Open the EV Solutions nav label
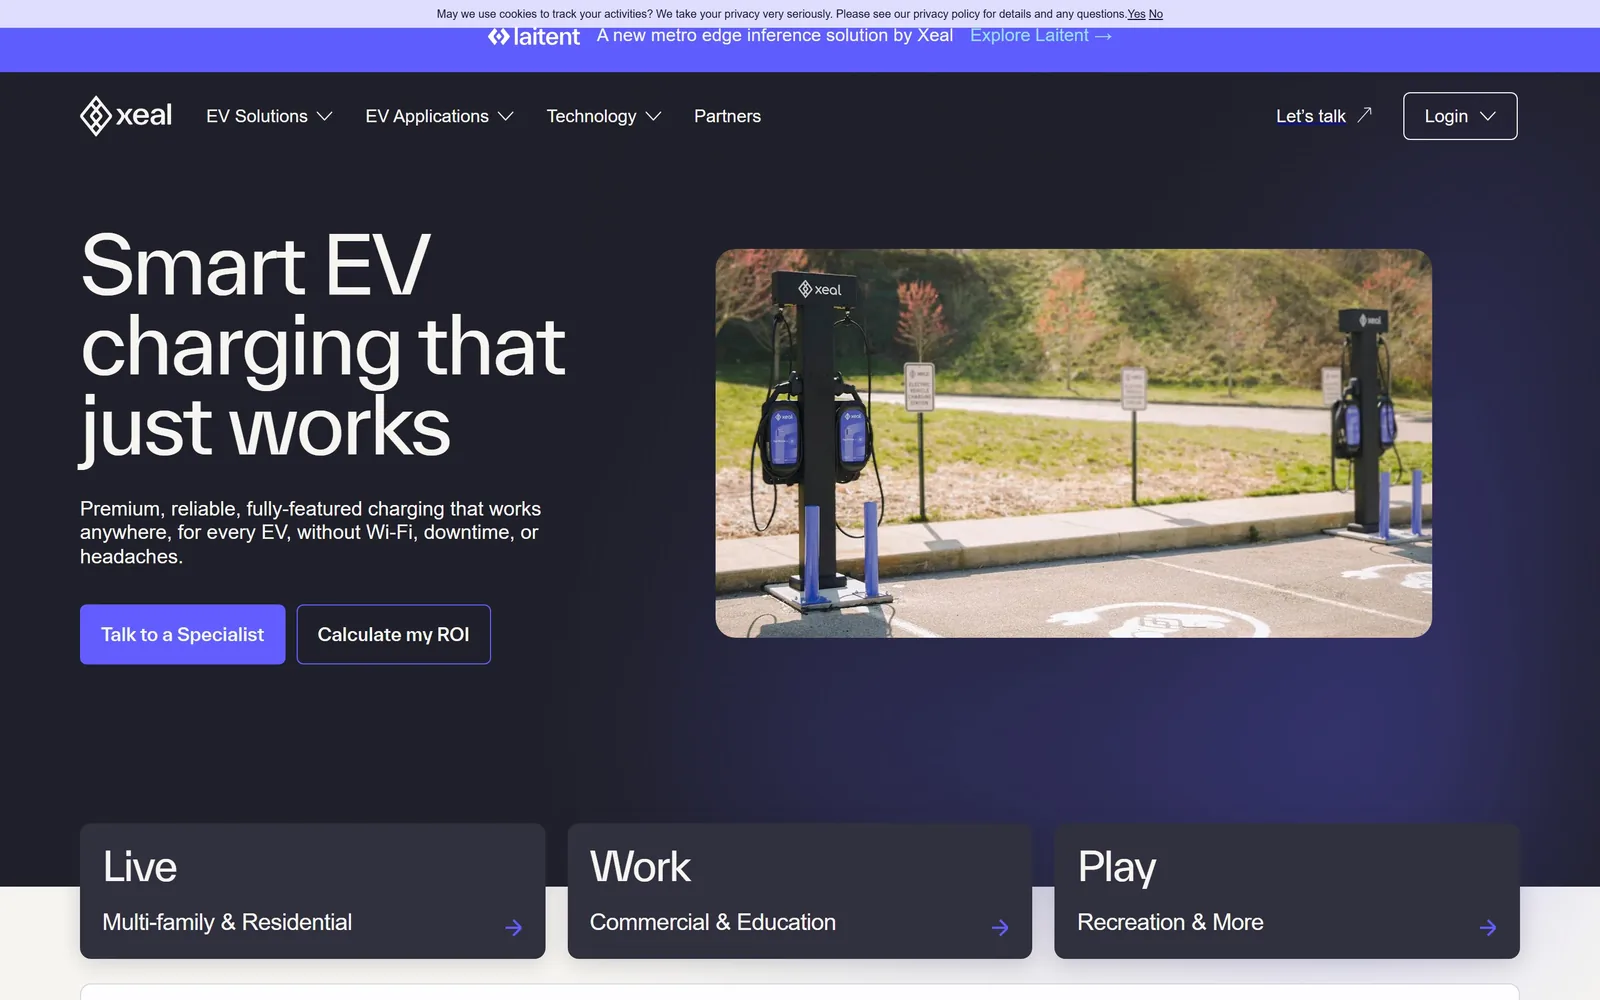 coord(257,116)
